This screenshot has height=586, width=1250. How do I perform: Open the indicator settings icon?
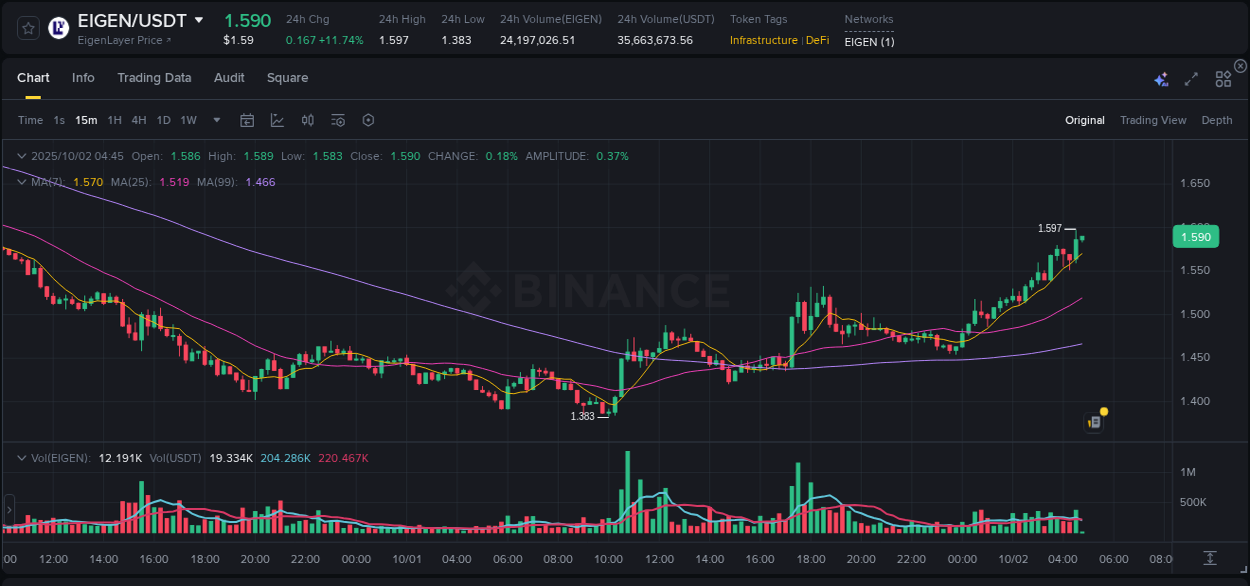click(337, 119)
